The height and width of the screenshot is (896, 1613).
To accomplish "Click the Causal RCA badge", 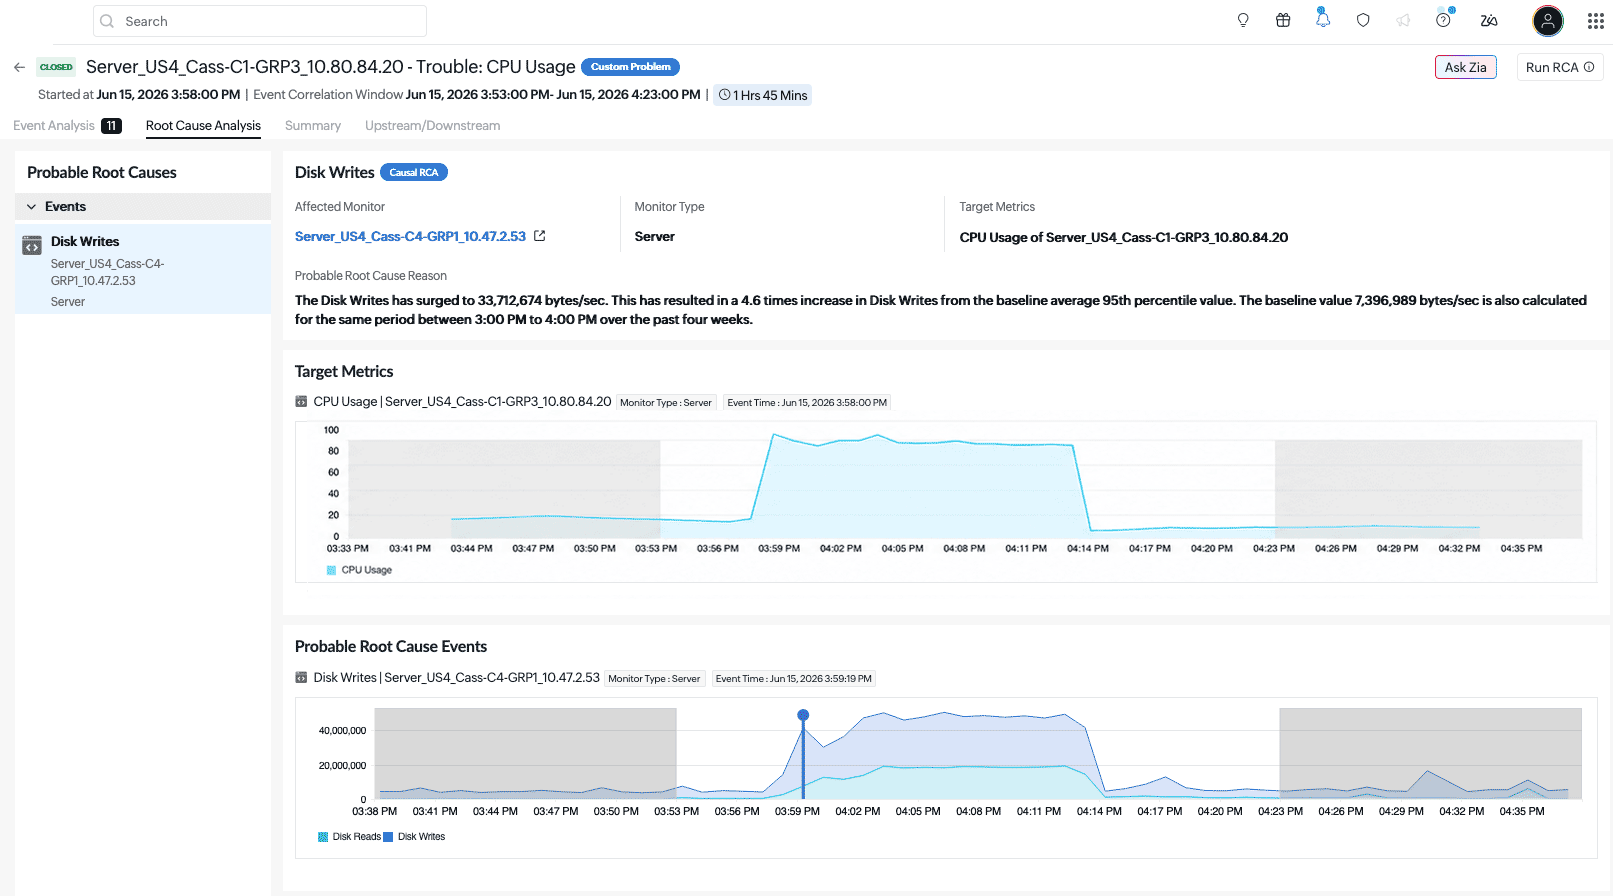I will [414, 172].
